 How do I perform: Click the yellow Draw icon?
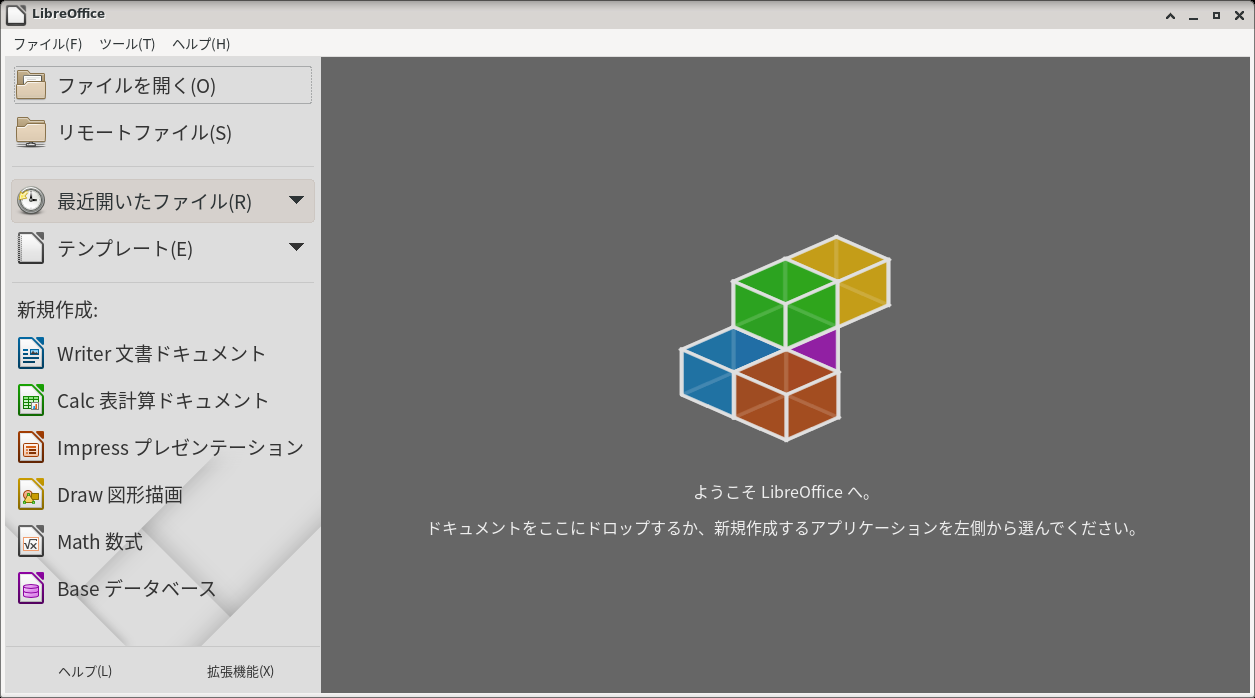[31, 494]
